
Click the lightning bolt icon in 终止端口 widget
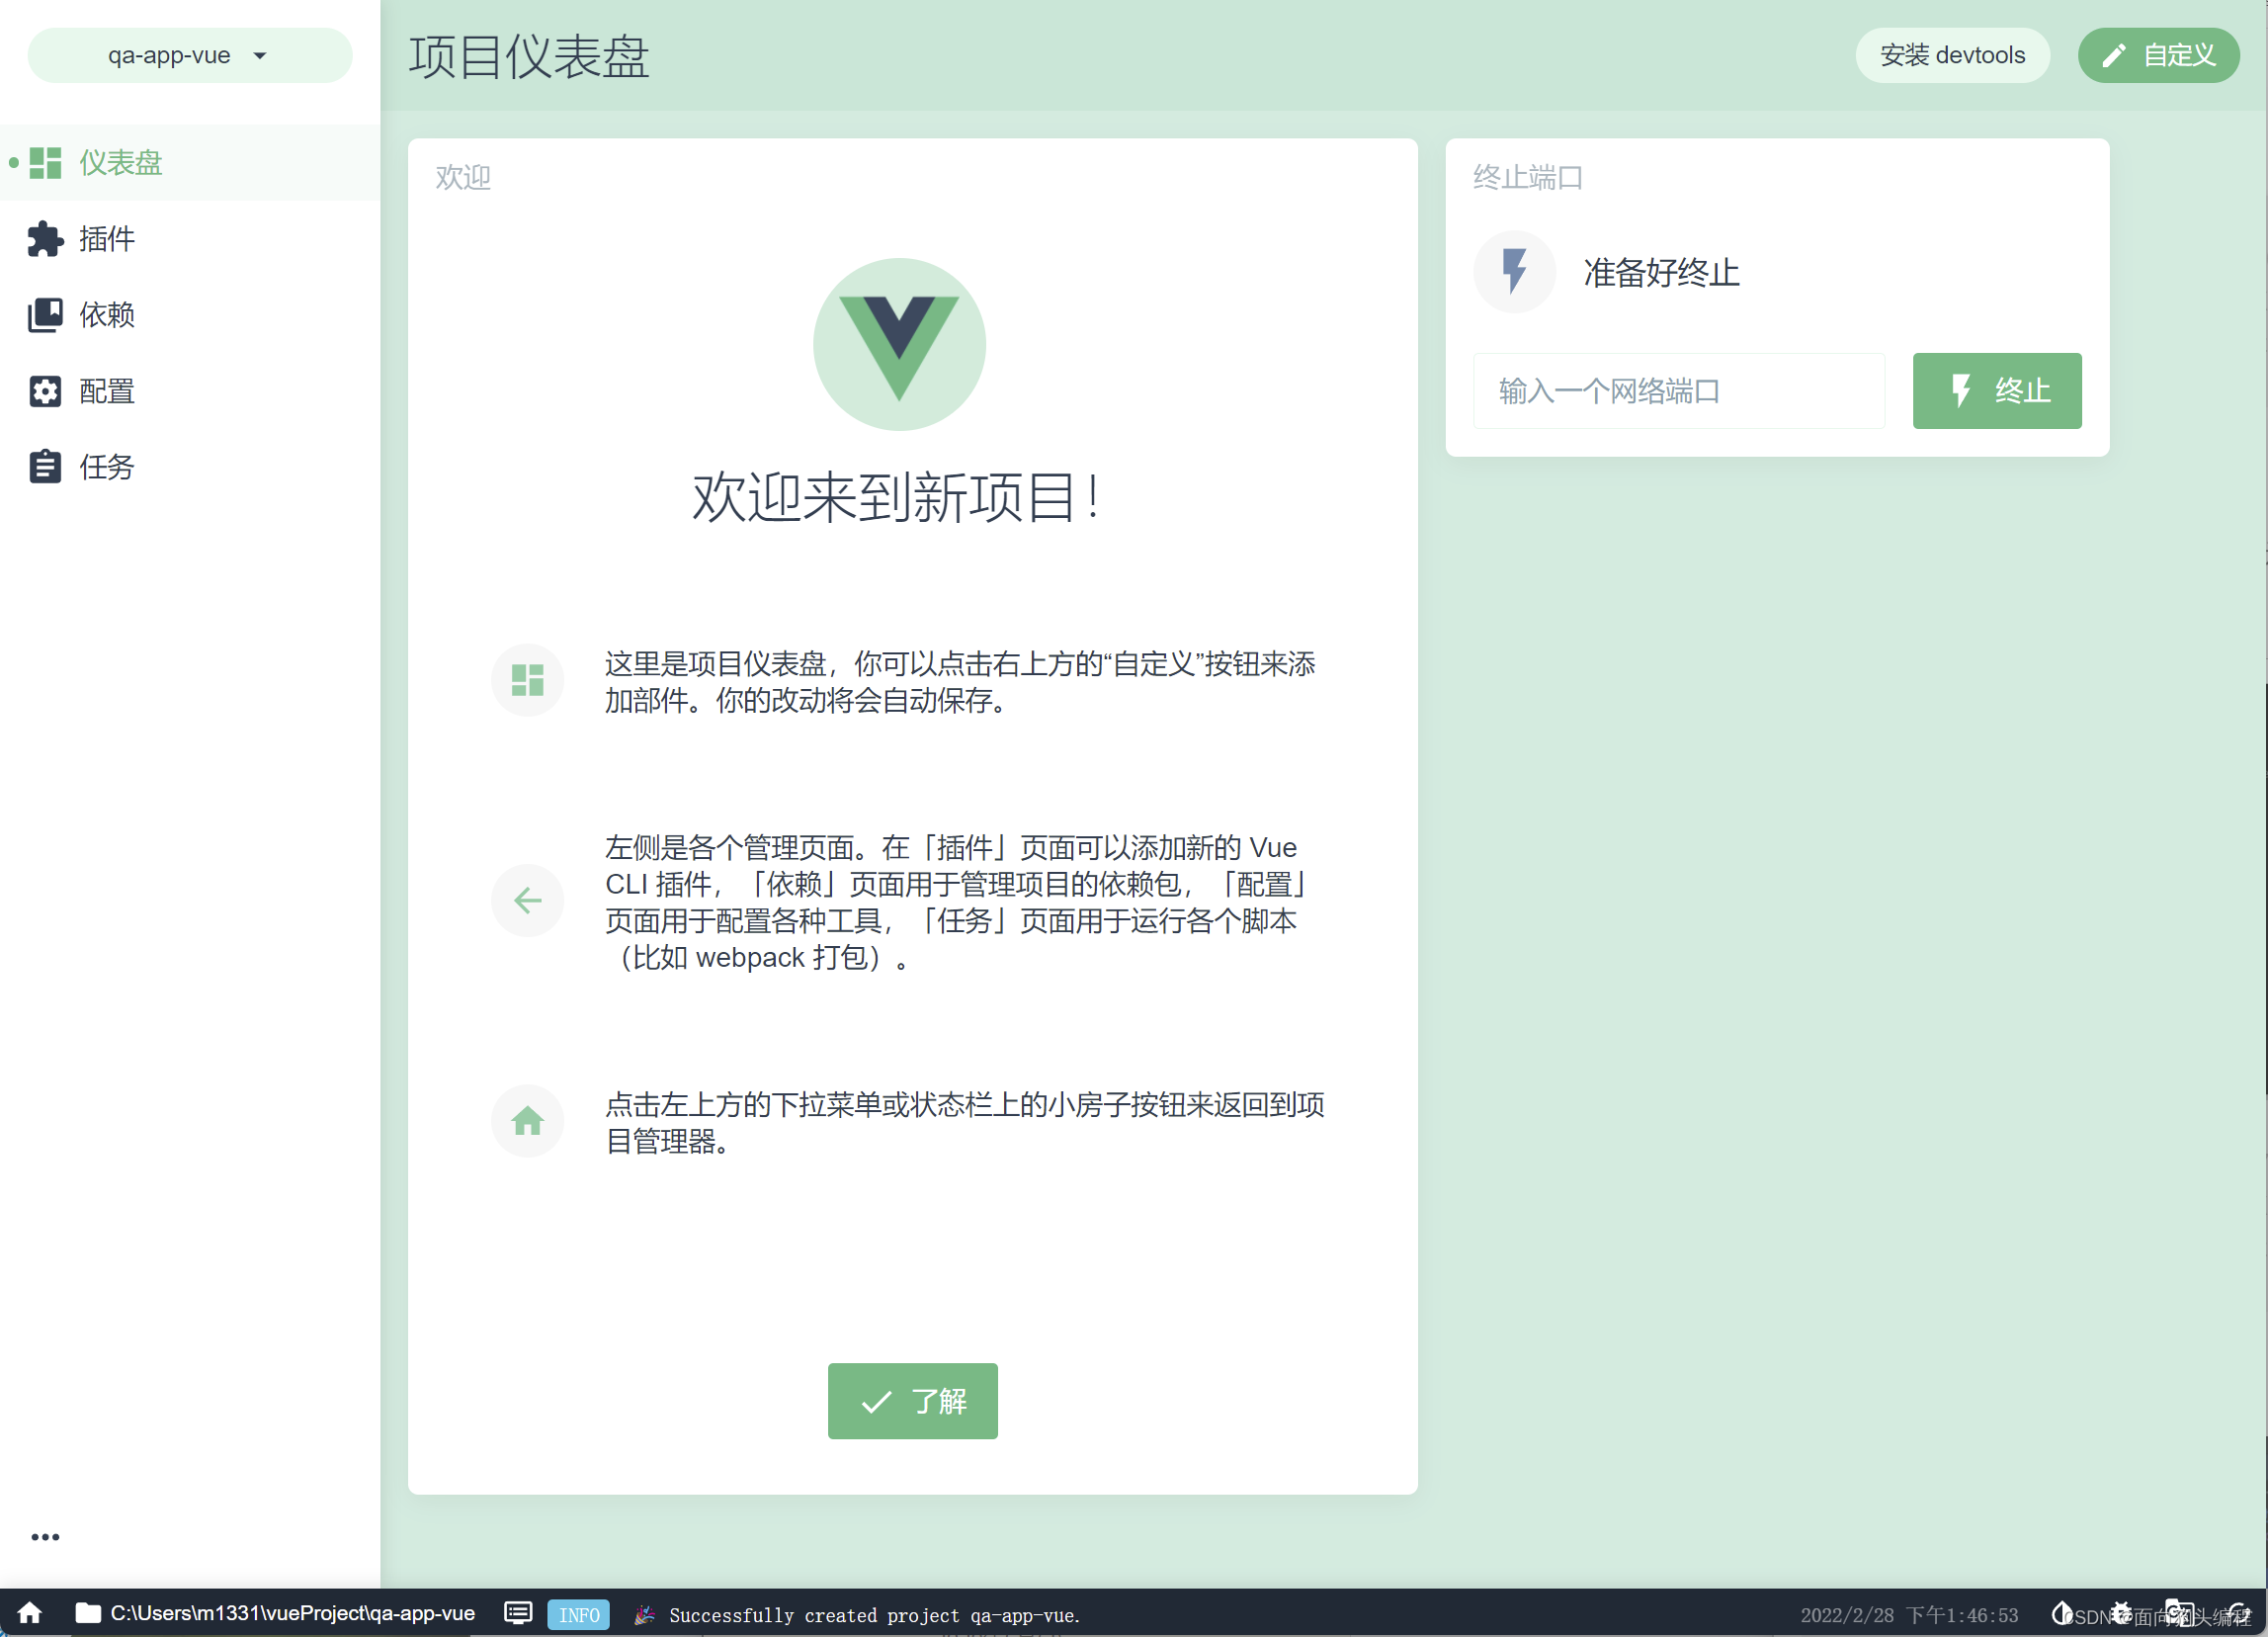tap(1513, 271)
